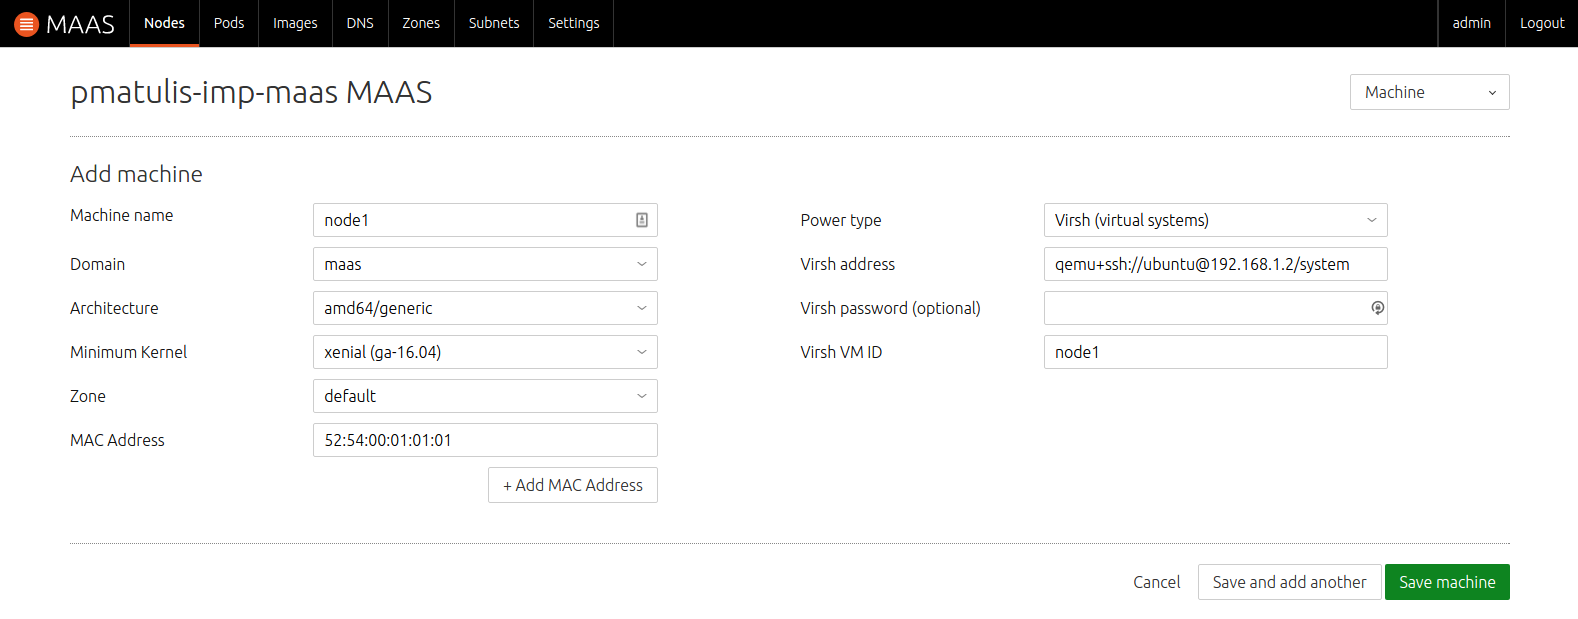Expand the Domain dropdown showing maas
Viewport: 1578px width, 619px height.
tap(485, 264)
